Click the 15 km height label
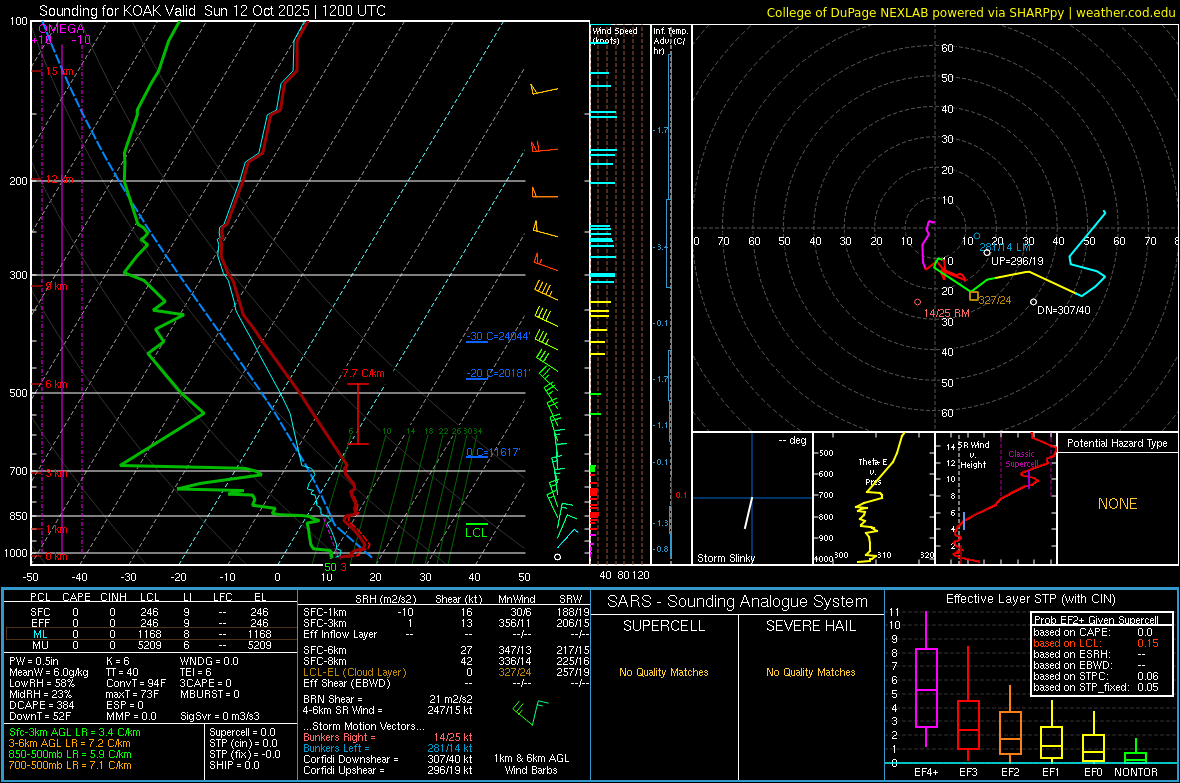This screenshot has height=783, width=1180. [59, 71]
